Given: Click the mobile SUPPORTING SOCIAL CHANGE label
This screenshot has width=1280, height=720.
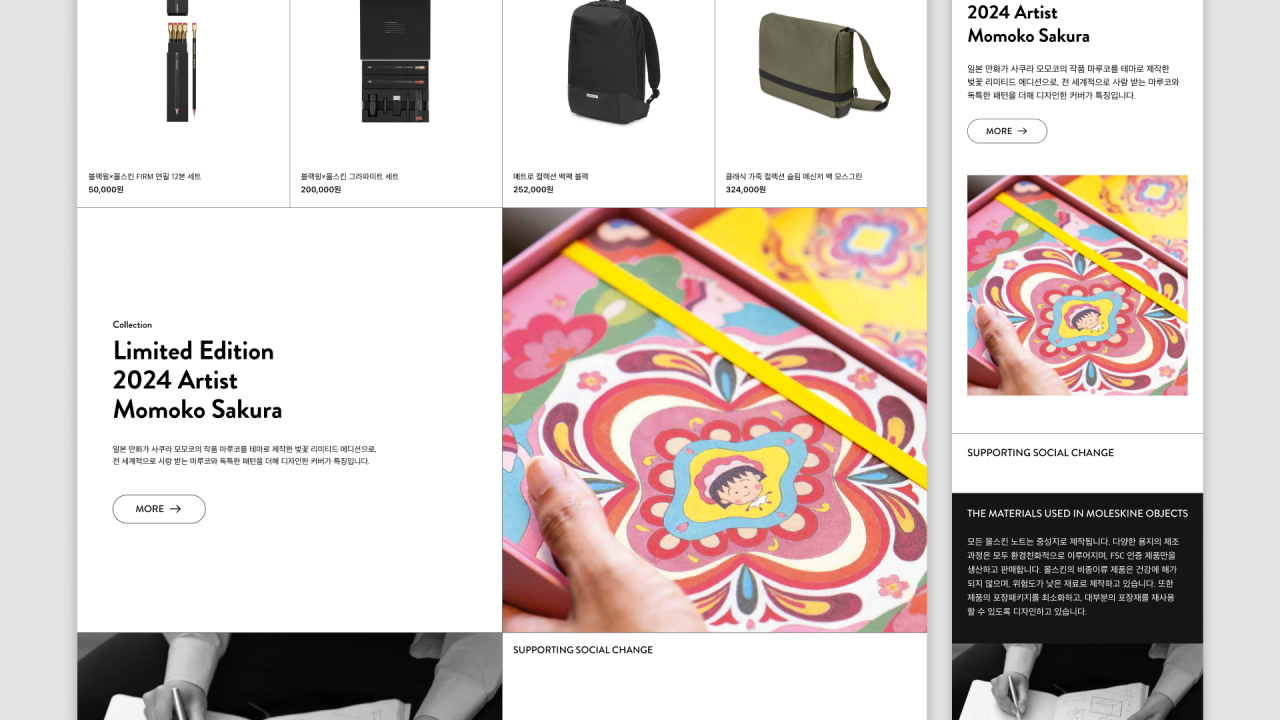Looking at the screenshot, I should tap(1040, 453).
